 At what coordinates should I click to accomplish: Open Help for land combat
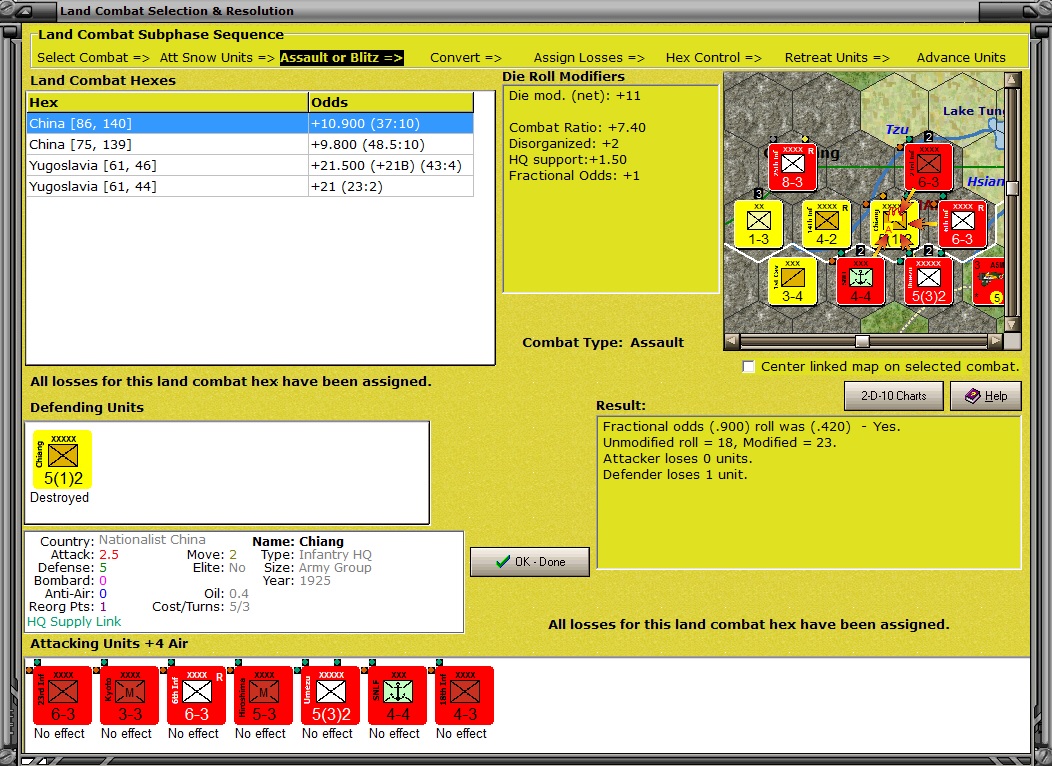point(986,396)
